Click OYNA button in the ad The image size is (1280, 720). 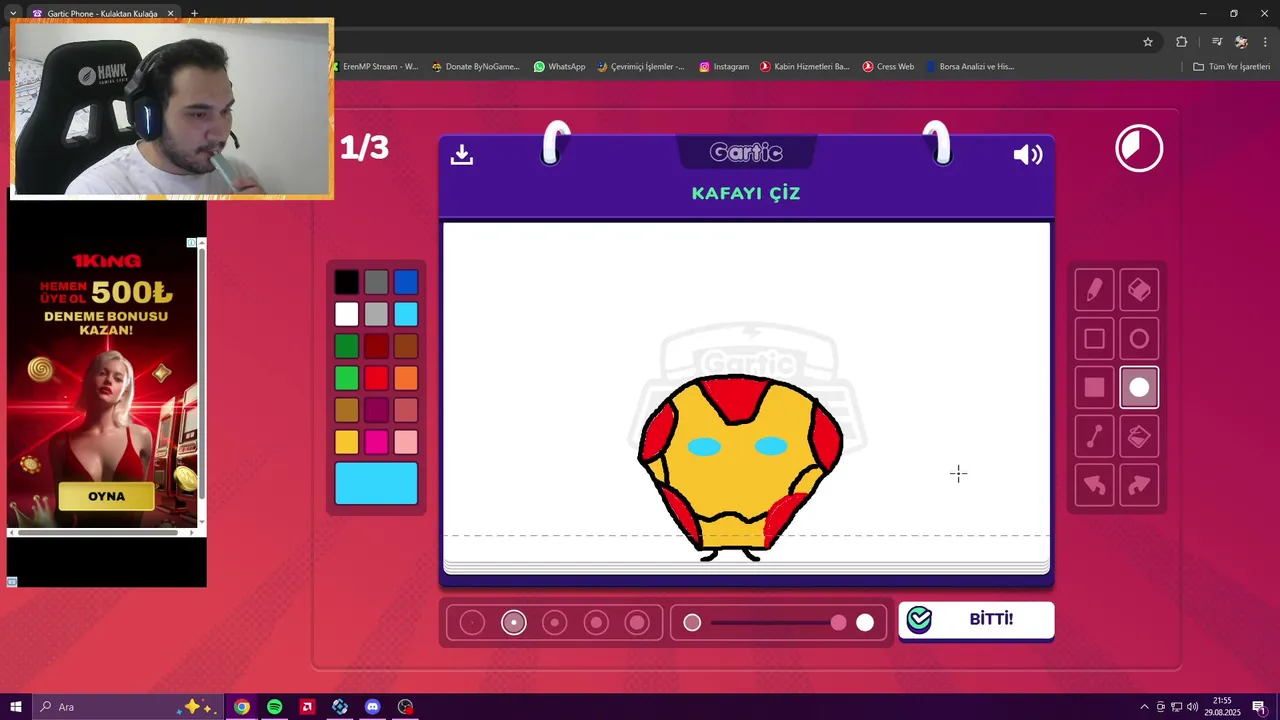click(x=106, y=496)
